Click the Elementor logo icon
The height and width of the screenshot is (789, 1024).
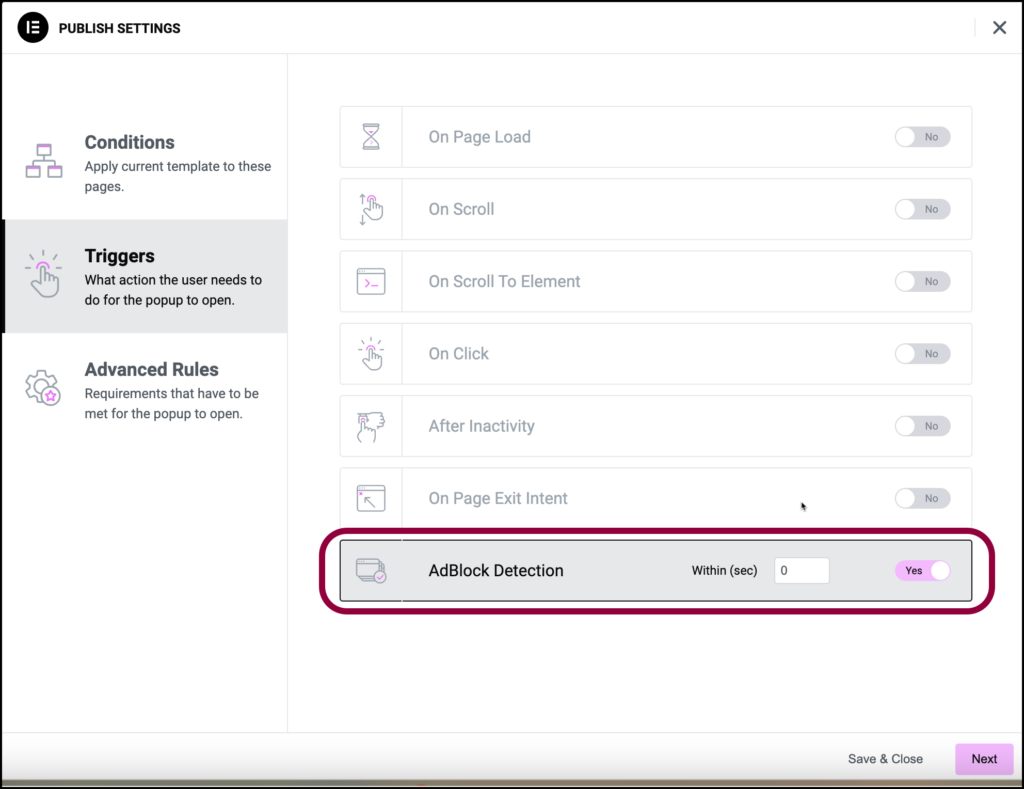tap(33, 28)
